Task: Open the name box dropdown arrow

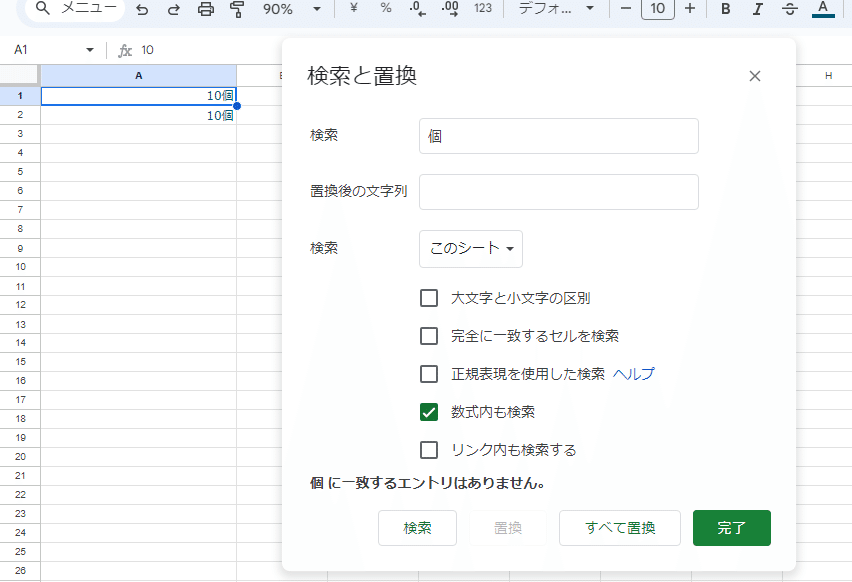Action: [90, 50]
